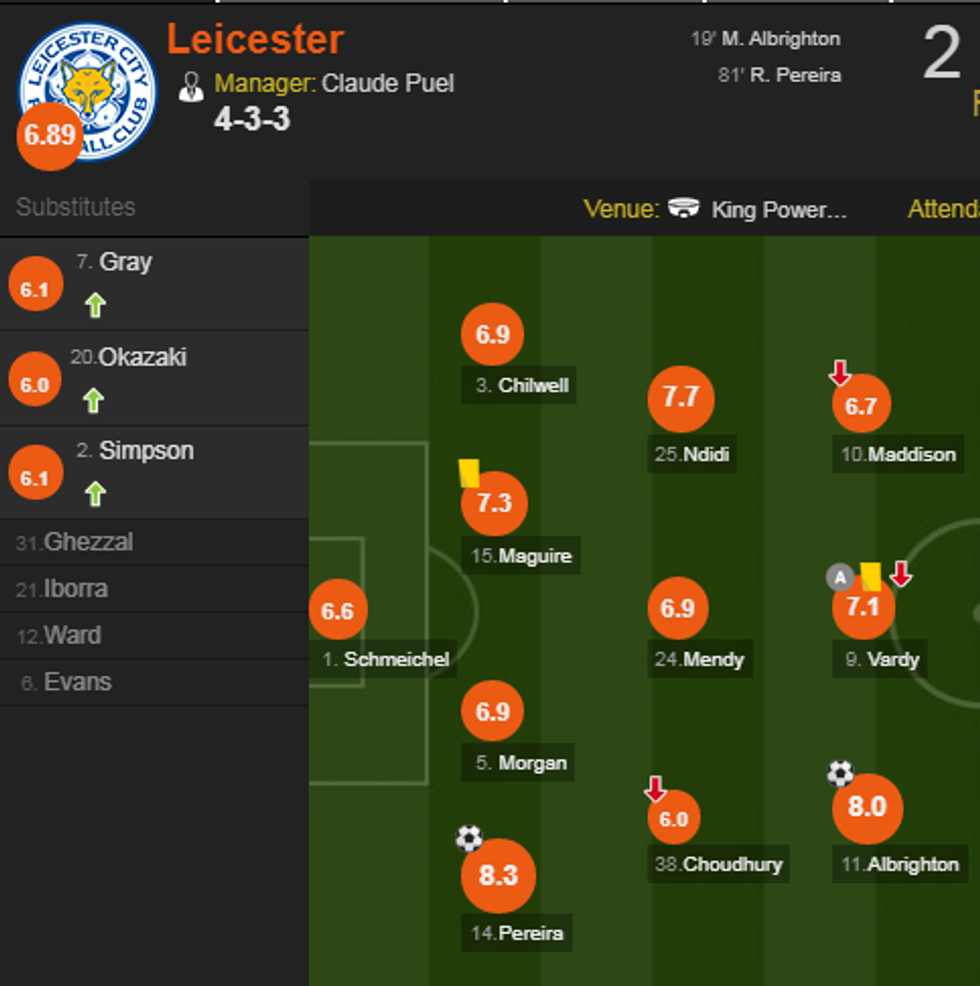Expand the truncated Attendance information
Viewport: 980px width, 986px height.
click(x=943, y=210)
